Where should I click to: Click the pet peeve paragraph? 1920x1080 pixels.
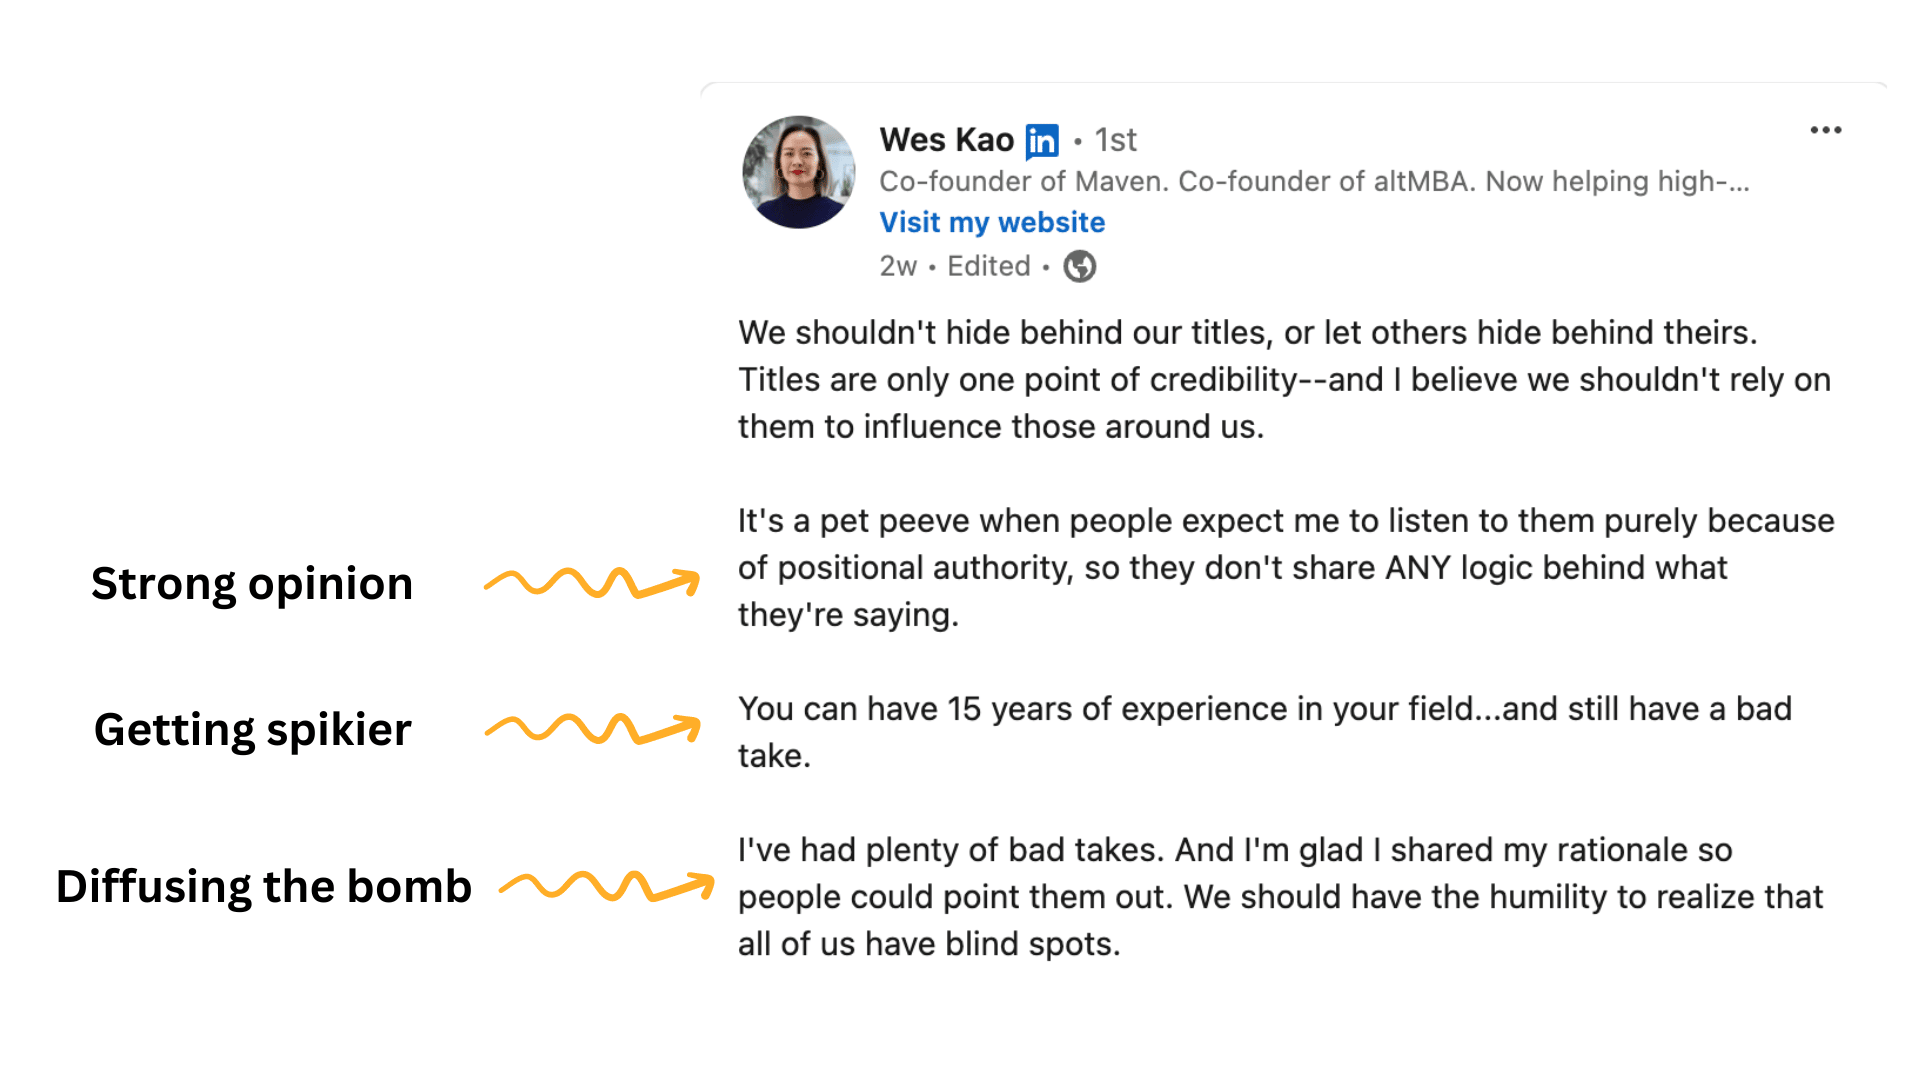[1286, 567]
